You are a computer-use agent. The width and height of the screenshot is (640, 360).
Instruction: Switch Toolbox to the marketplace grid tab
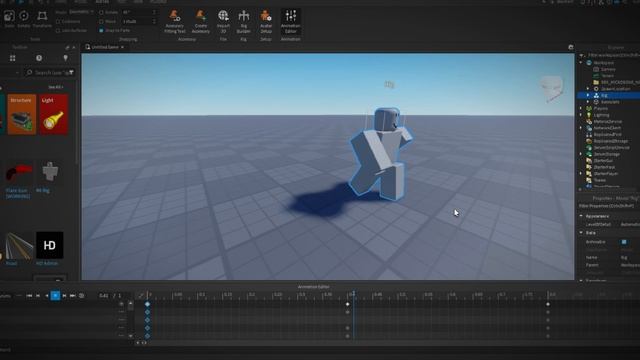(x=13, y=58)
